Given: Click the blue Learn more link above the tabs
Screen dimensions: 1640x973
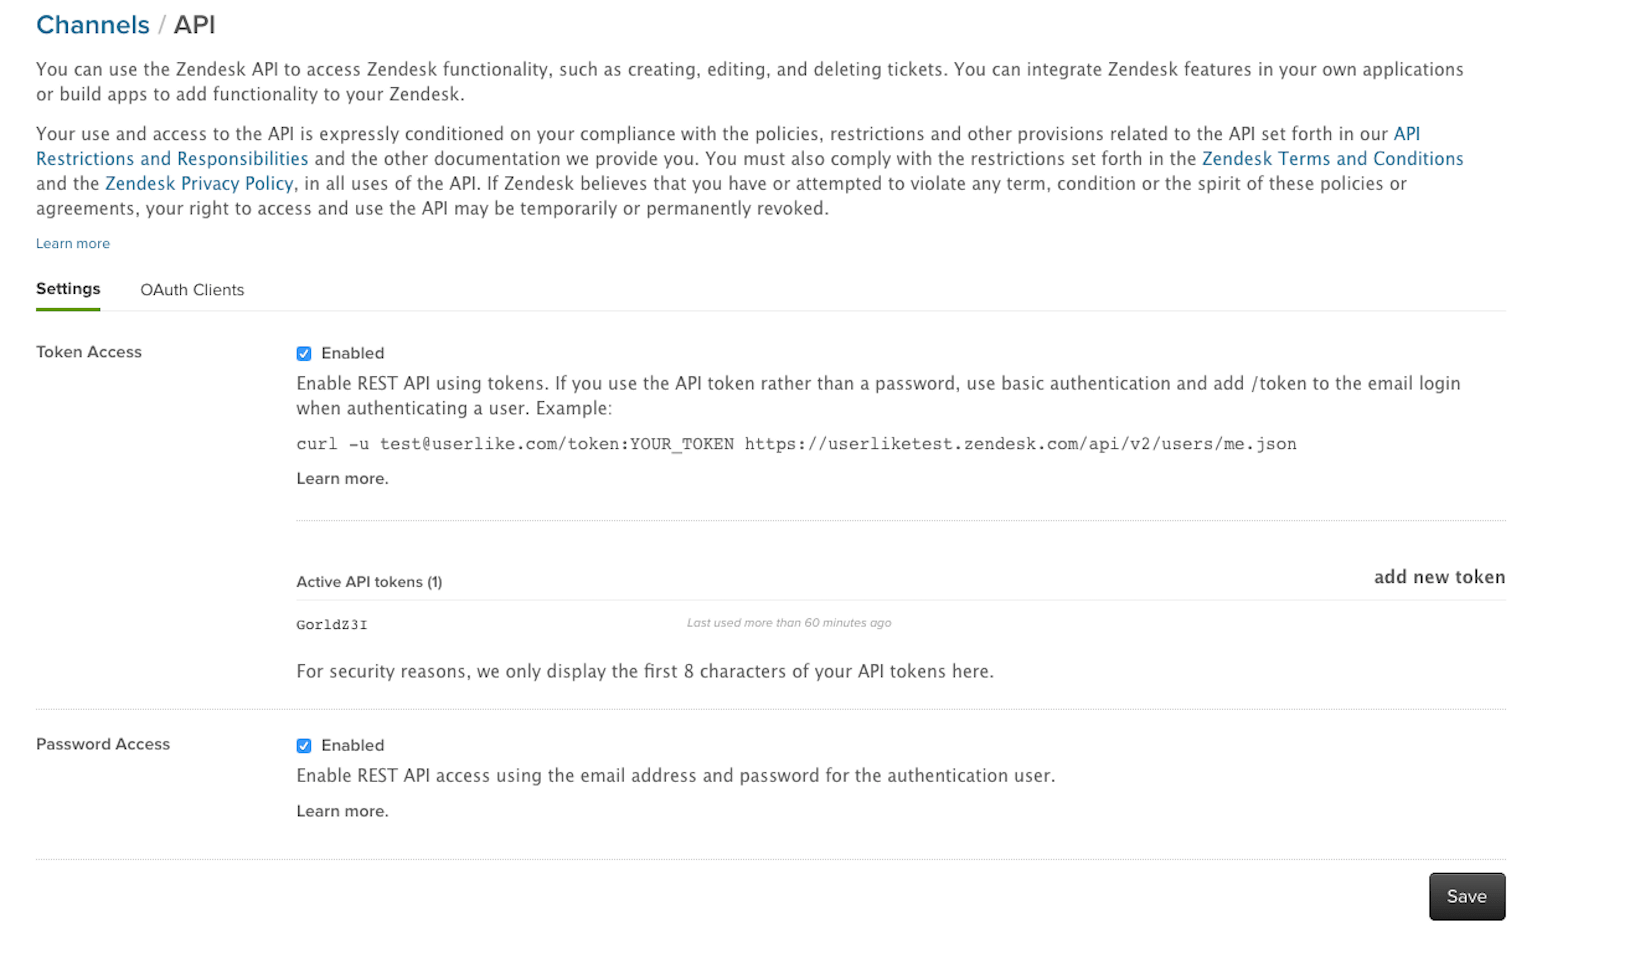Looking at the screenshot, I should coord(73,244).
